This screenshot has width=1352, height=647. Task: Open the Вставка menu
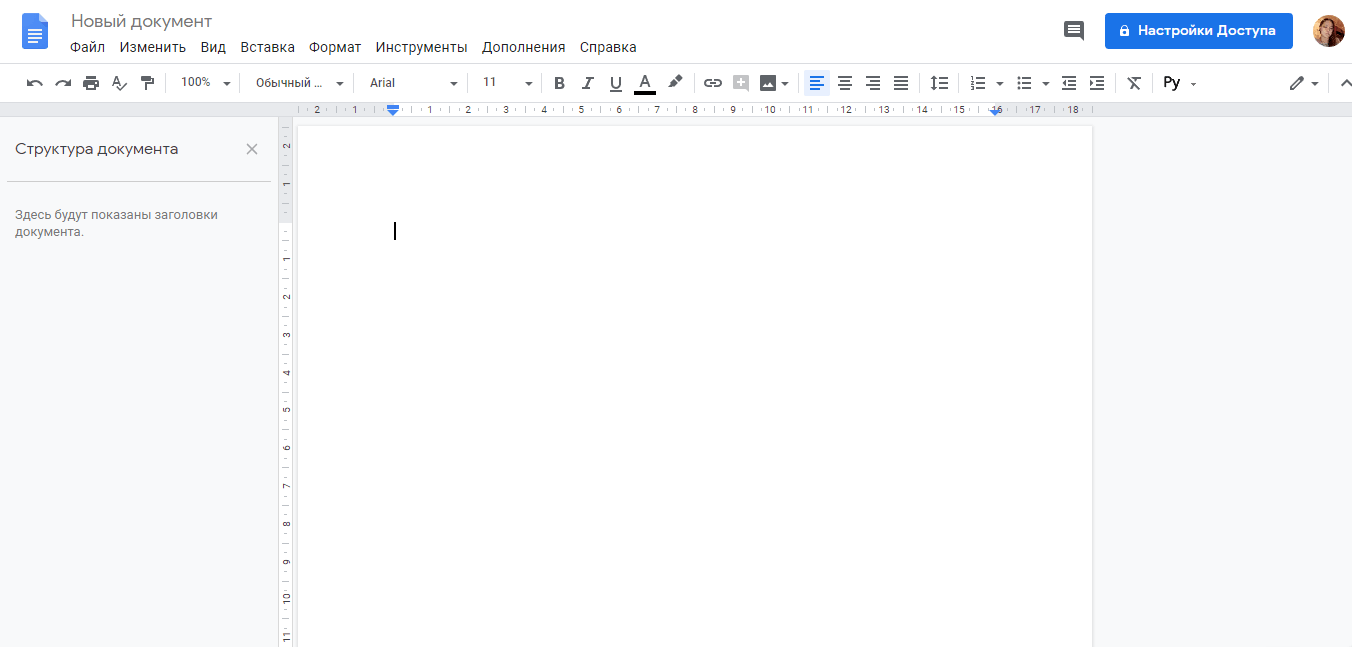click(266, 47)
